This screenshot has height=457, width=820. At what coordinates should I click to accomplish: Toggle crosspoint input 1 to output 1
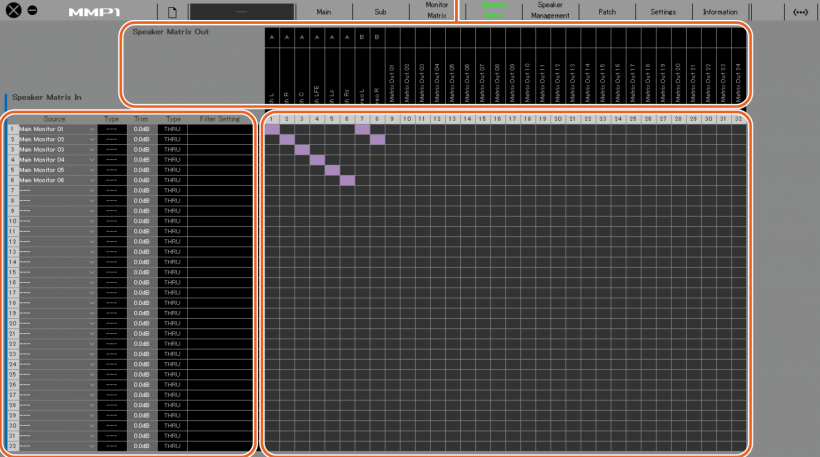(x=272, y=129)
